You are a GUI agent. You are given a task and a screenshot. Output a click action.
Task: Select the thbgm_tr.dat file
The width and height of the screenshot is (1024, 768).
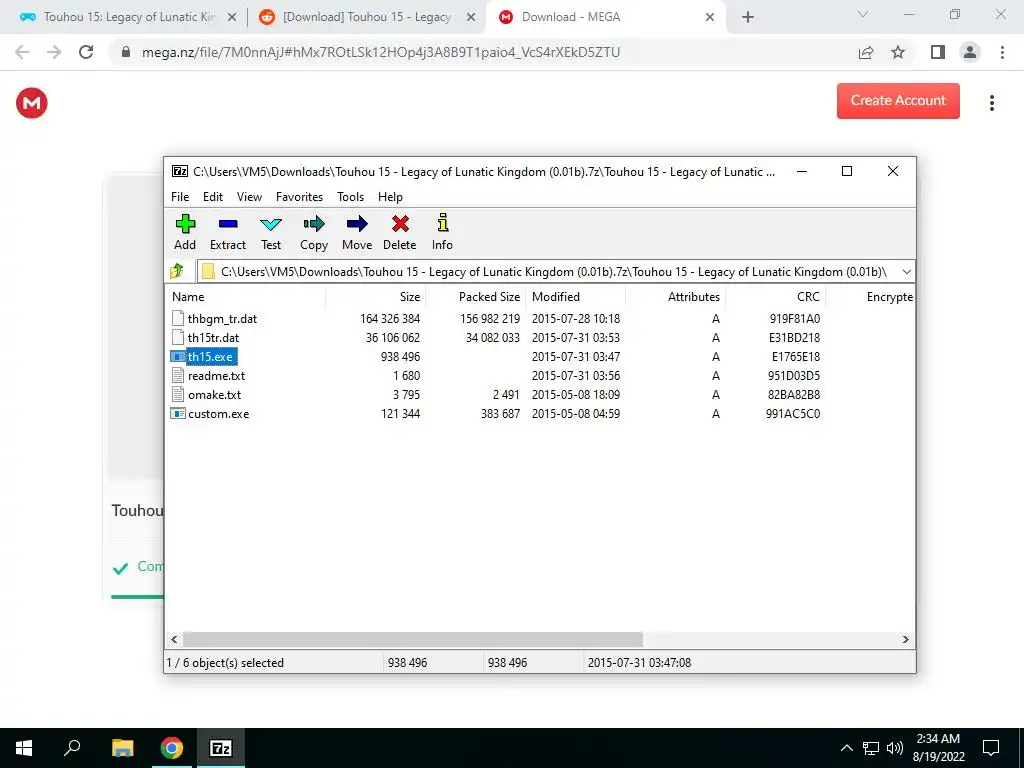222,319
